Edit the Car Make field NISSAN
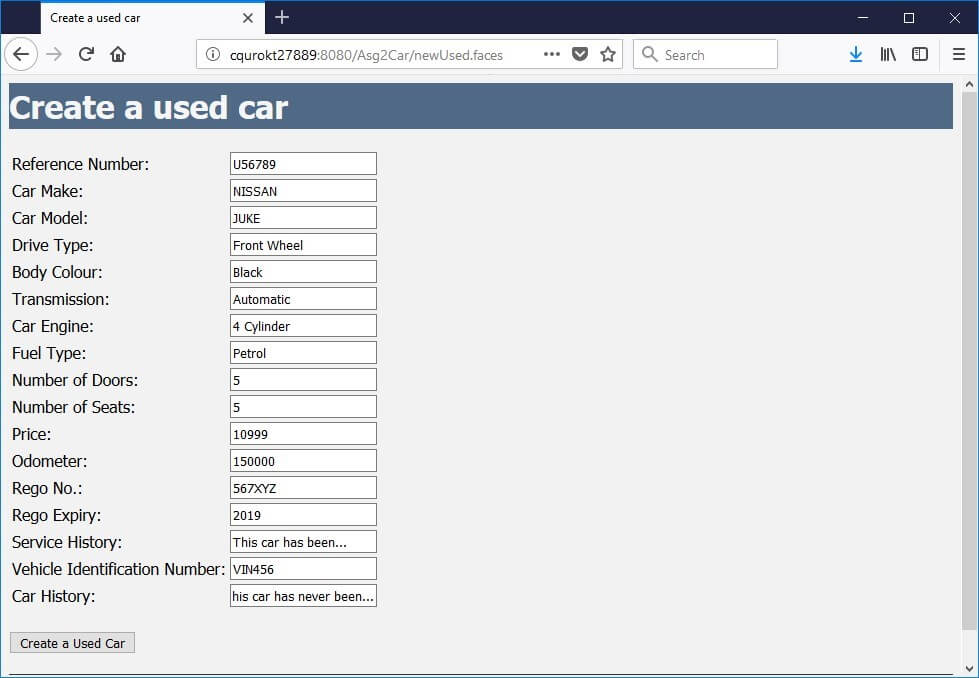The height and width of the screenshot is (678, 979). click(303, 190)
